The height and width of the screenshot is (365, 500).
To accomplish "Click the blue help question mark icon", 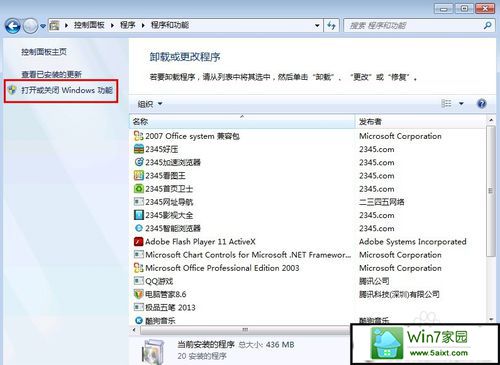I will tap(482, 104).
